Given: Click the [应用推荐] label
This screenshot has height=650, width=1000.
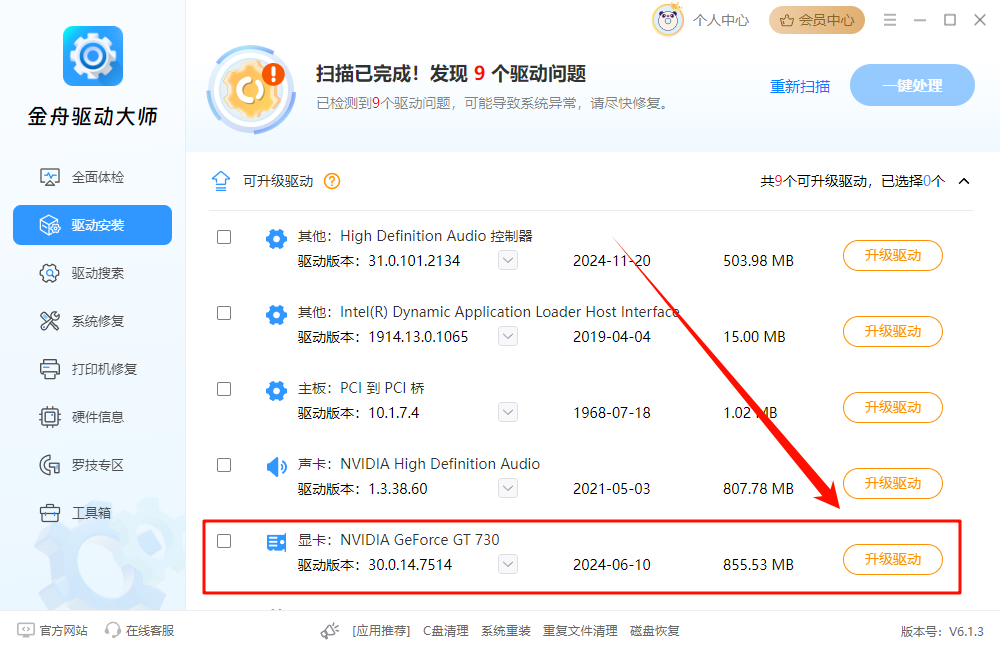Looking at the screenshot, I should [381, 631].
